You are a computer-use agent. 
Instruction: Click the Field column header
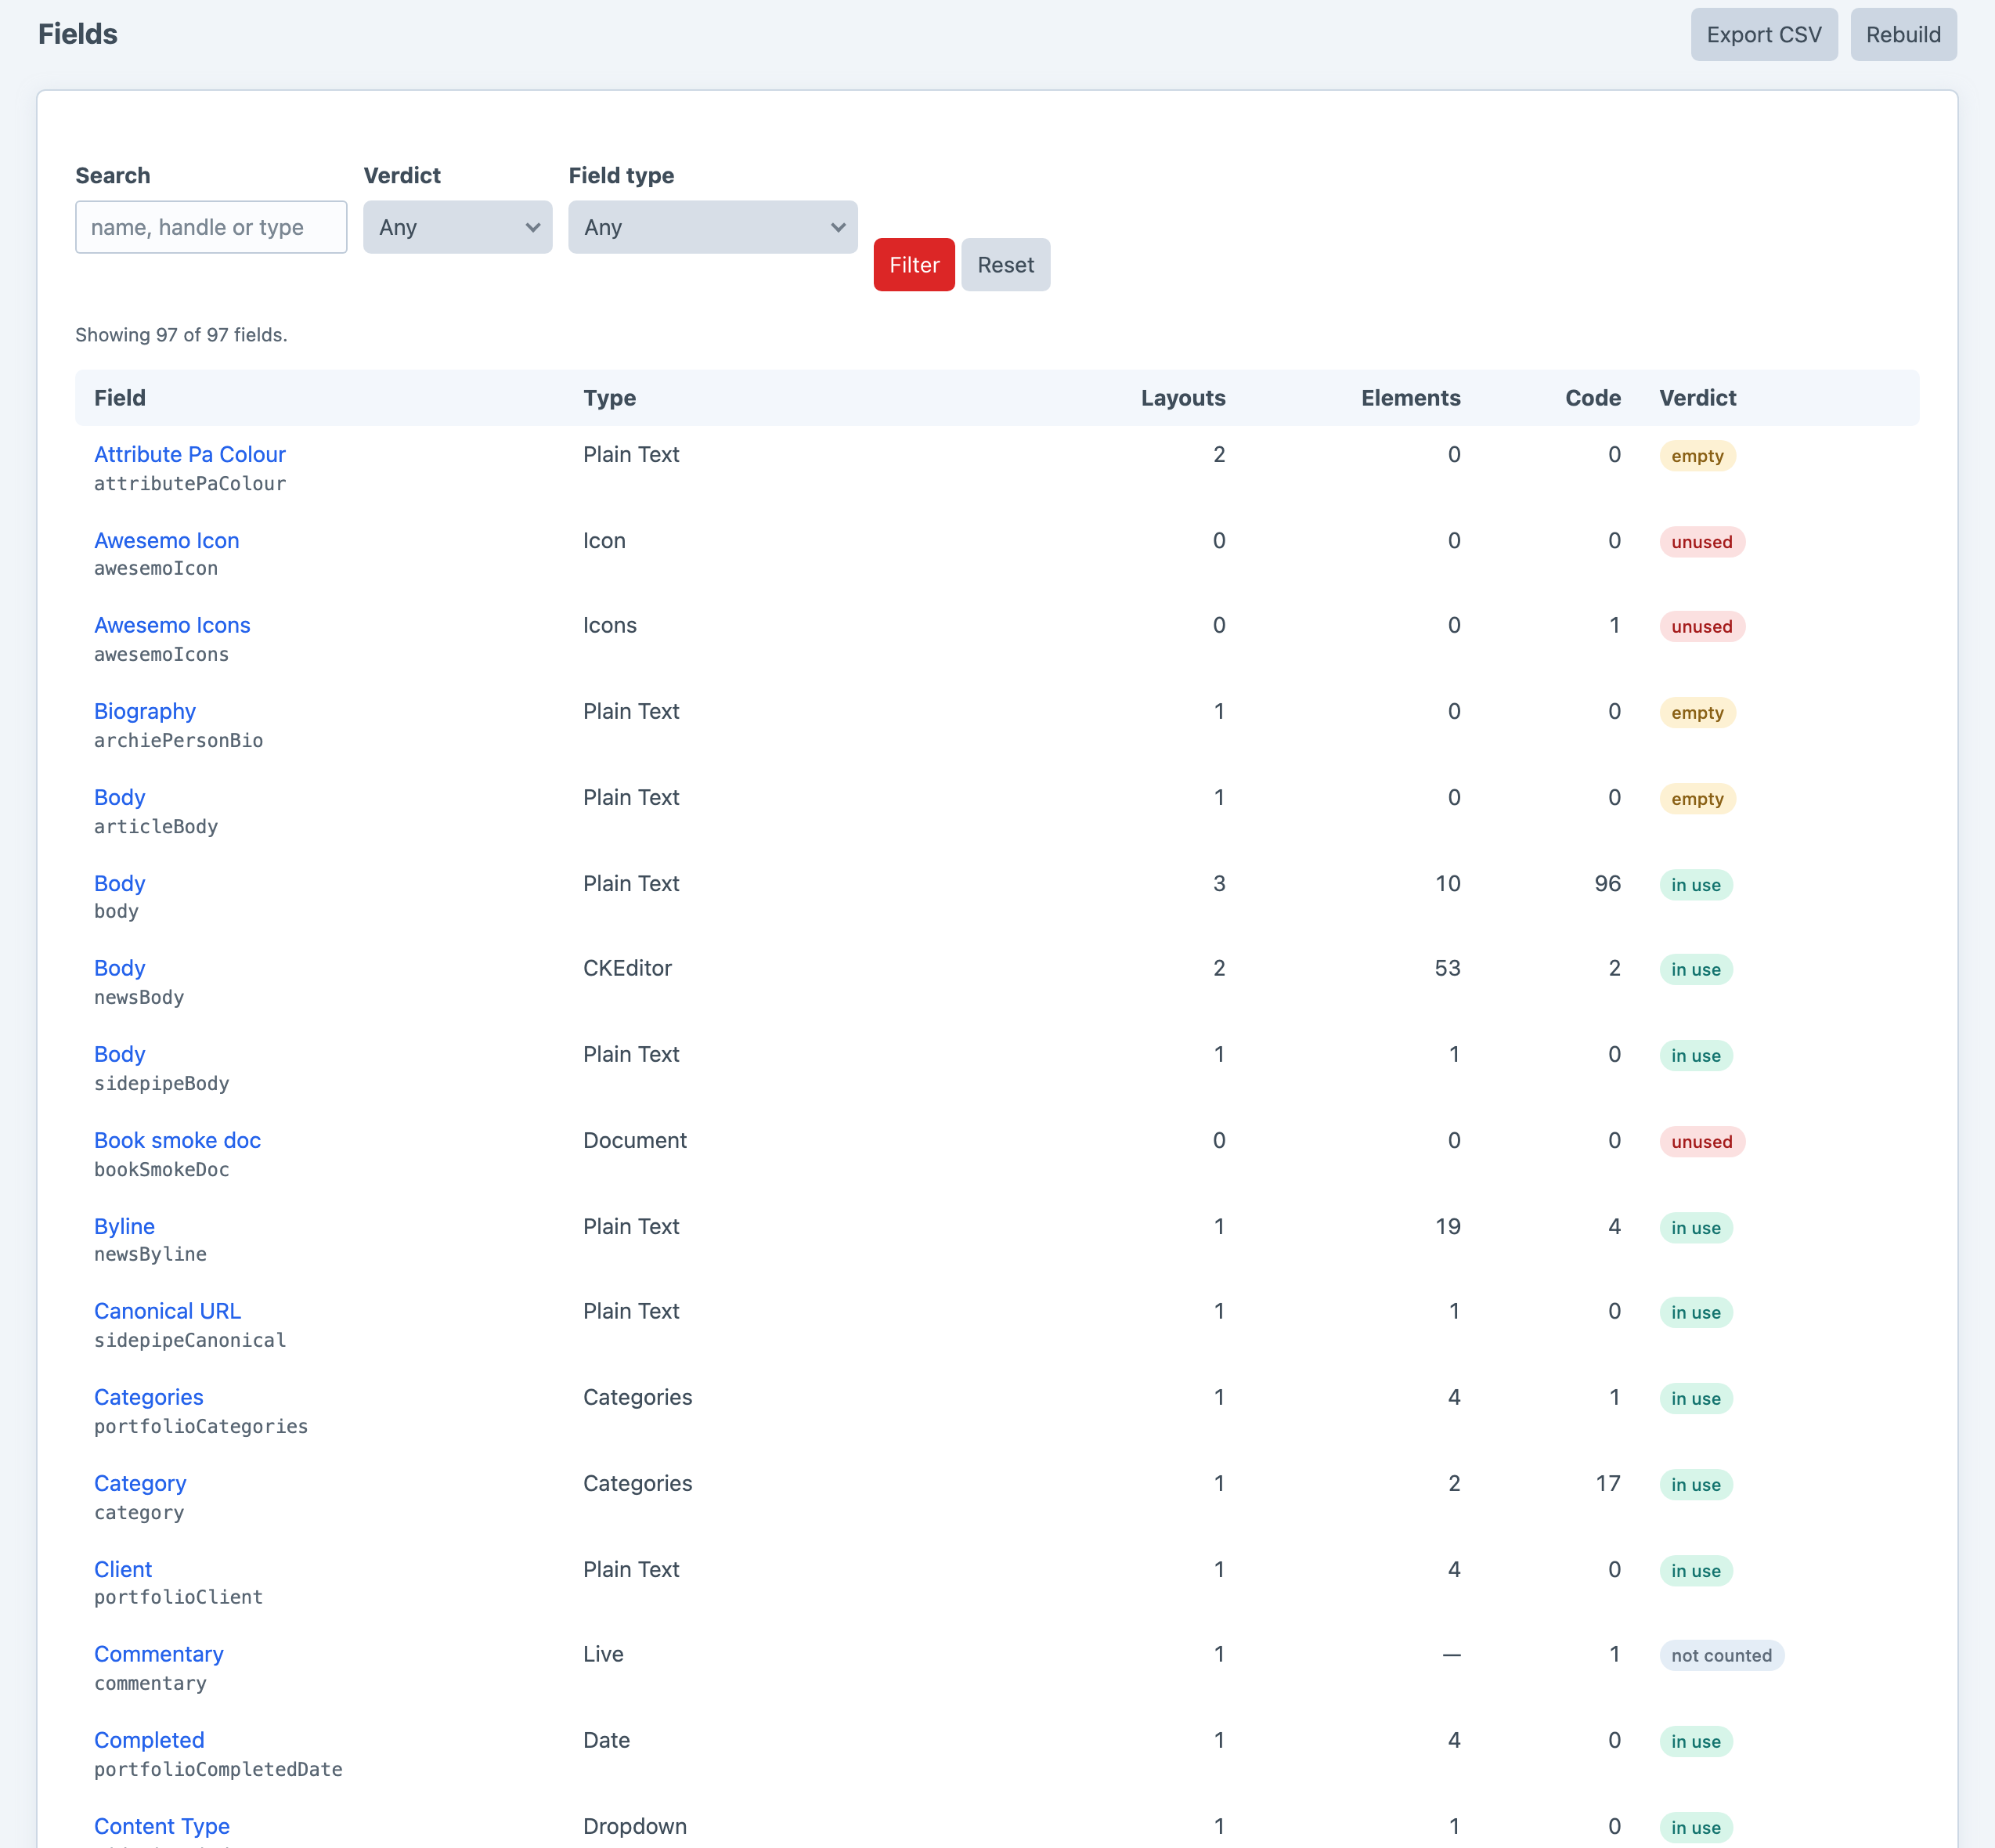coord(120,398)
